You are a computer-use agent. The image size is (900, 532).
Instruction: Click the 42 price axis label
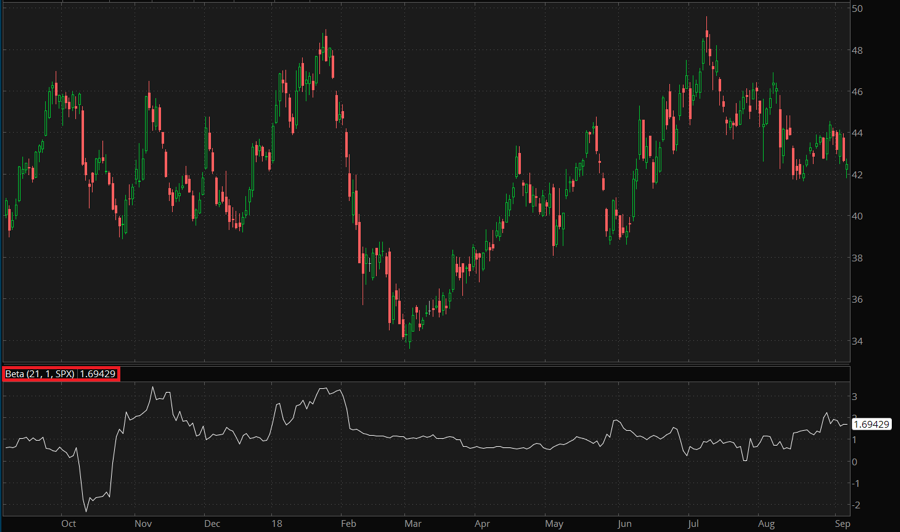coord(857,175)
